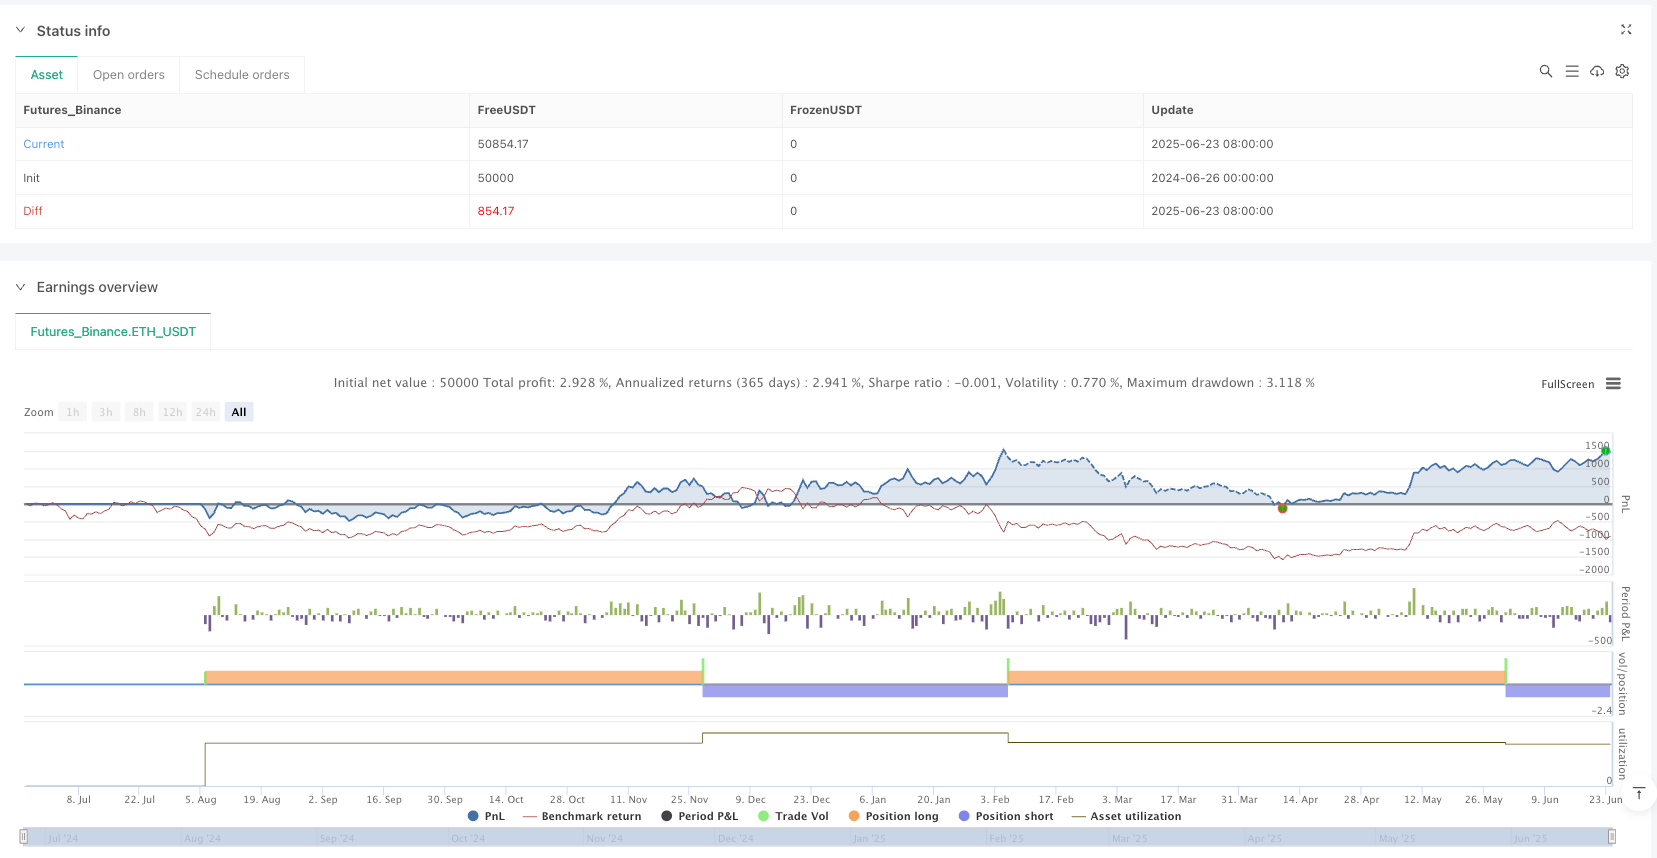Viewport: 1657px width, 858px height.
Task: Collapse the Earnings overview section
Action: pyautogui.click(x=20, y=287)
